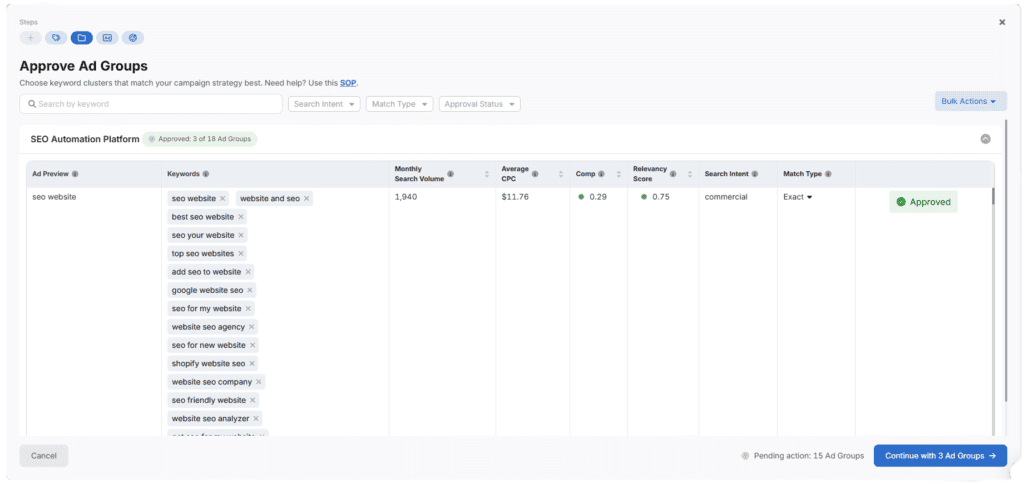Open the Approval Status filter dropdown
Image resolution: width=1024 pixels, height=484 pixels.
click(x=479, y=104)
